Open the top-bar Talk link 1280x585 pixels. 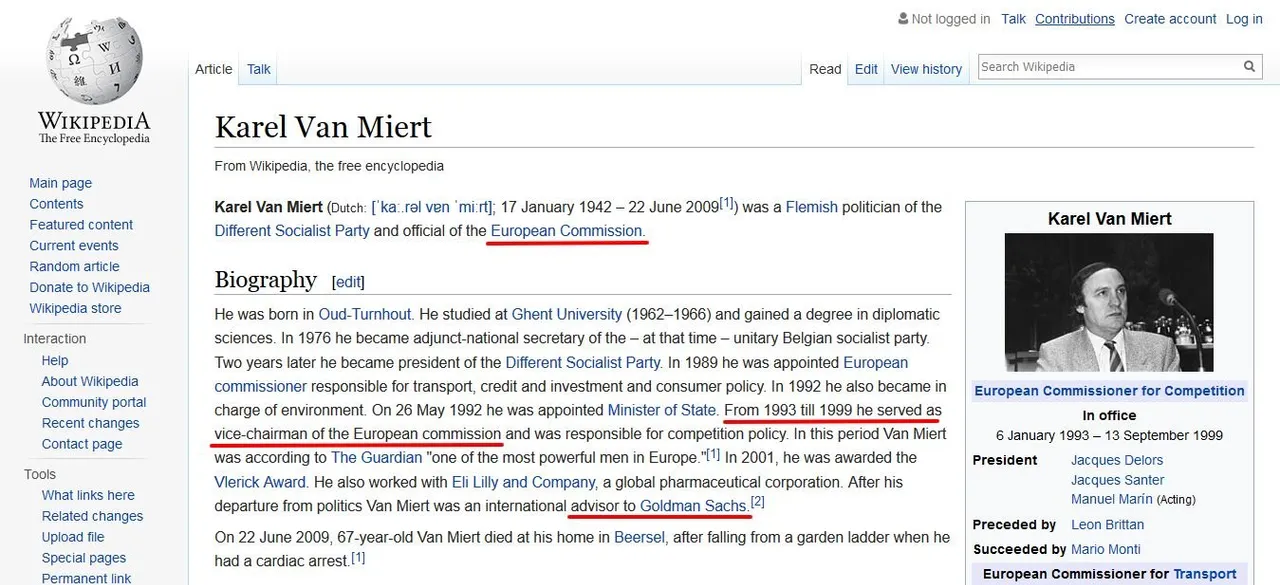[1013, 19]
